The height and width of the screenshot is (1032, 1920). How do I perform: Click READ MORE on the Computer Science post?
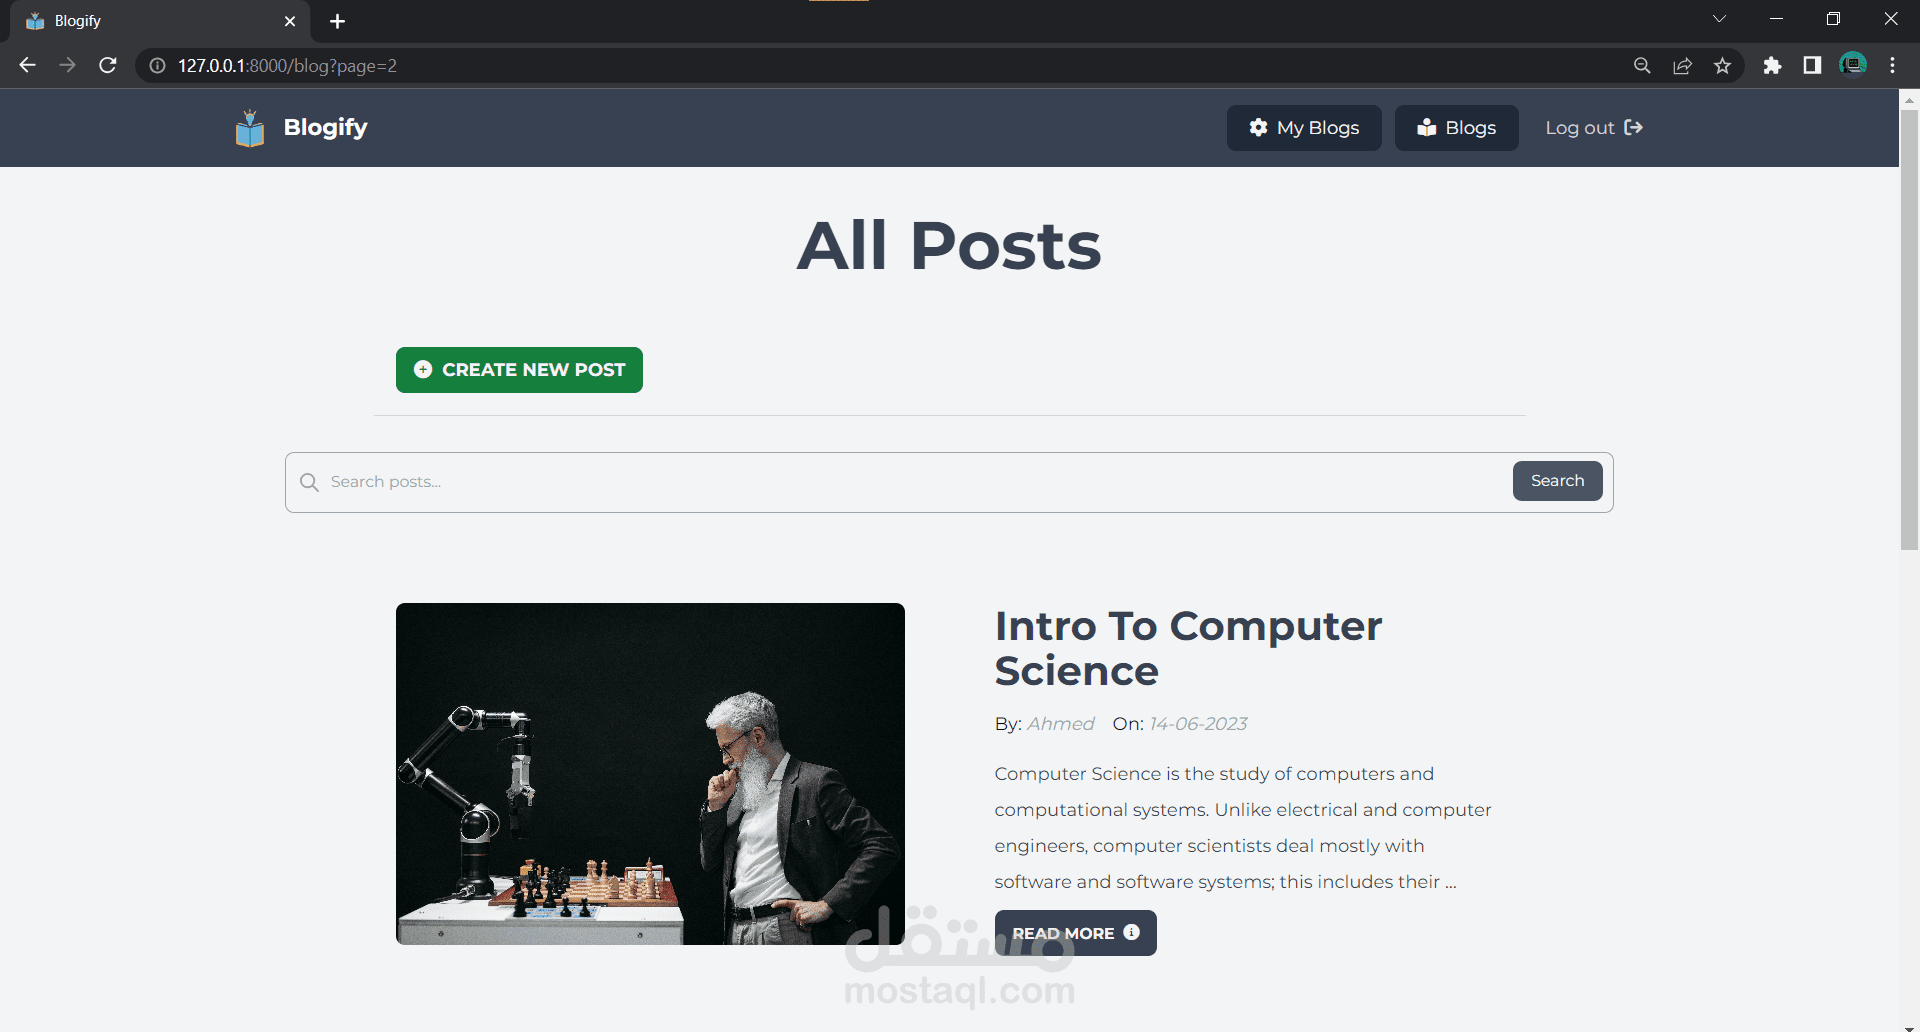[1075, 933]
